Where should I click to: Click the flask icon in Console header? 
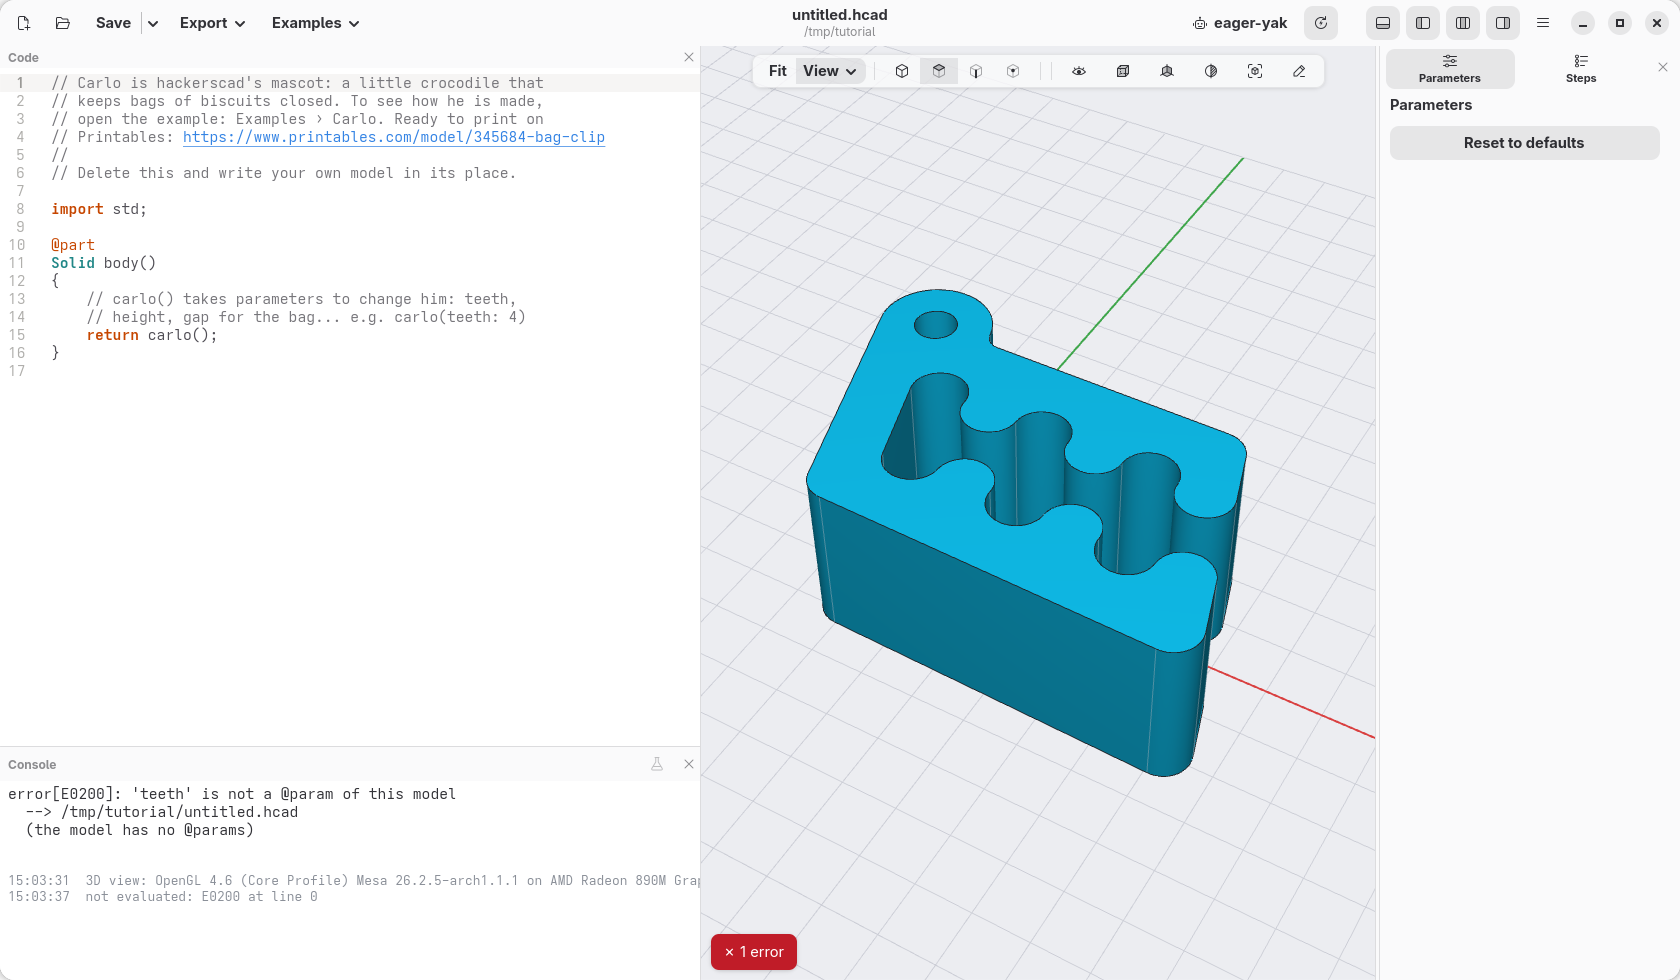(x=657, y=764)
